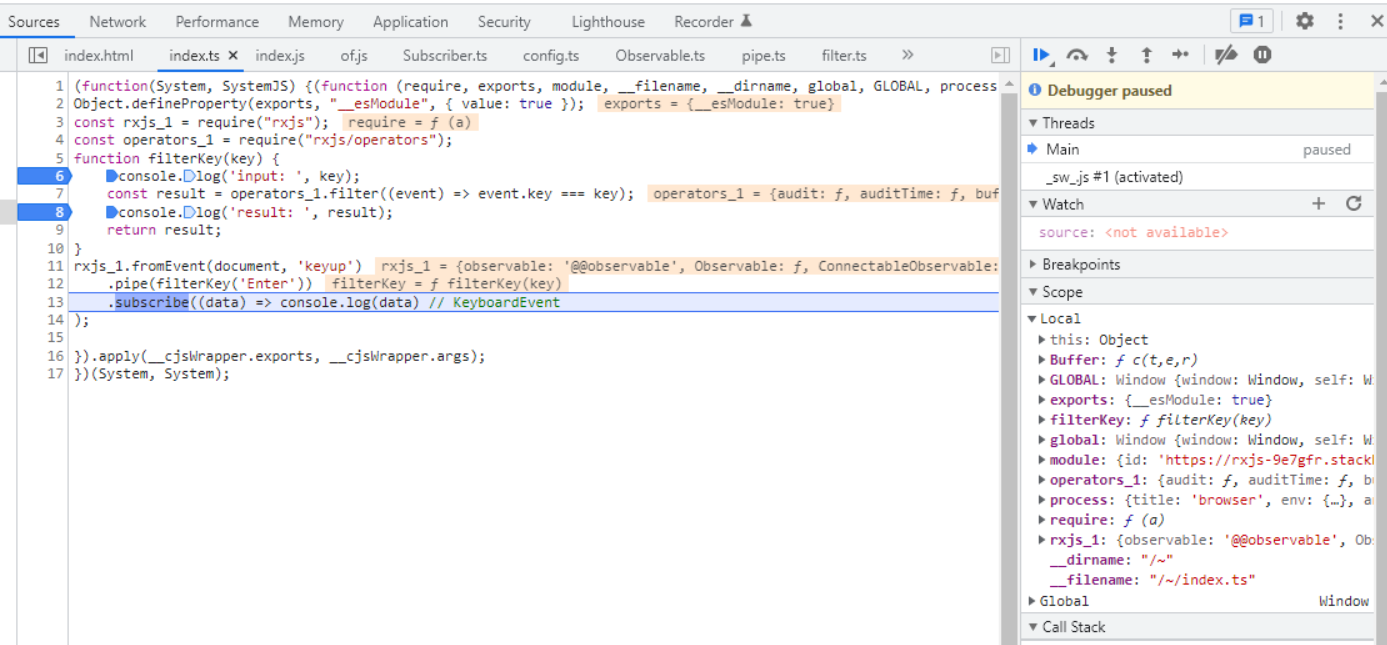Image resolution: width=1387 pixels, height=645 pixels.
Task: Open the pipe.ts file tab
Action: tap(764, 55)
